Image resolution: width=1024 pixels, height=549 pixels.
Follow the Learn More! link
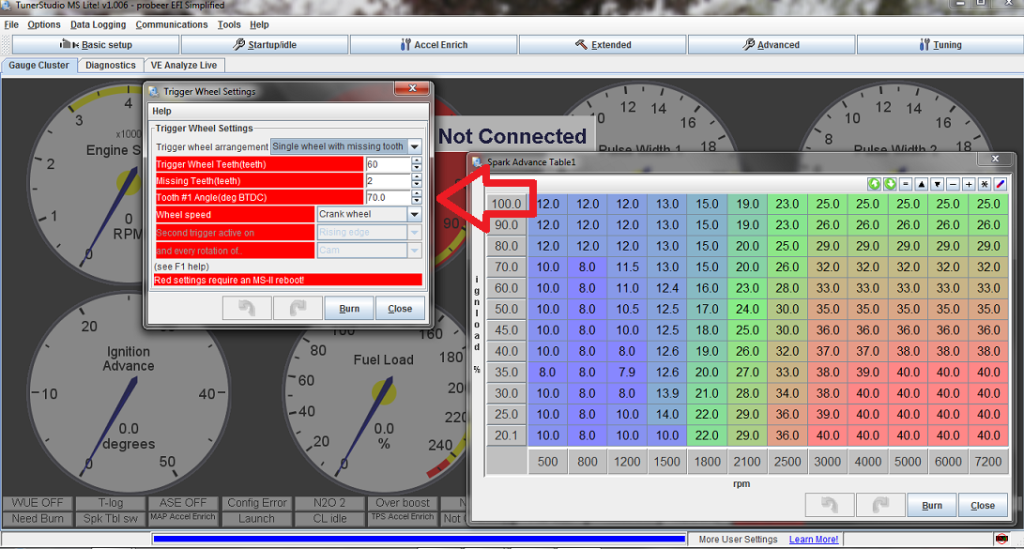[x=813, y=539]
